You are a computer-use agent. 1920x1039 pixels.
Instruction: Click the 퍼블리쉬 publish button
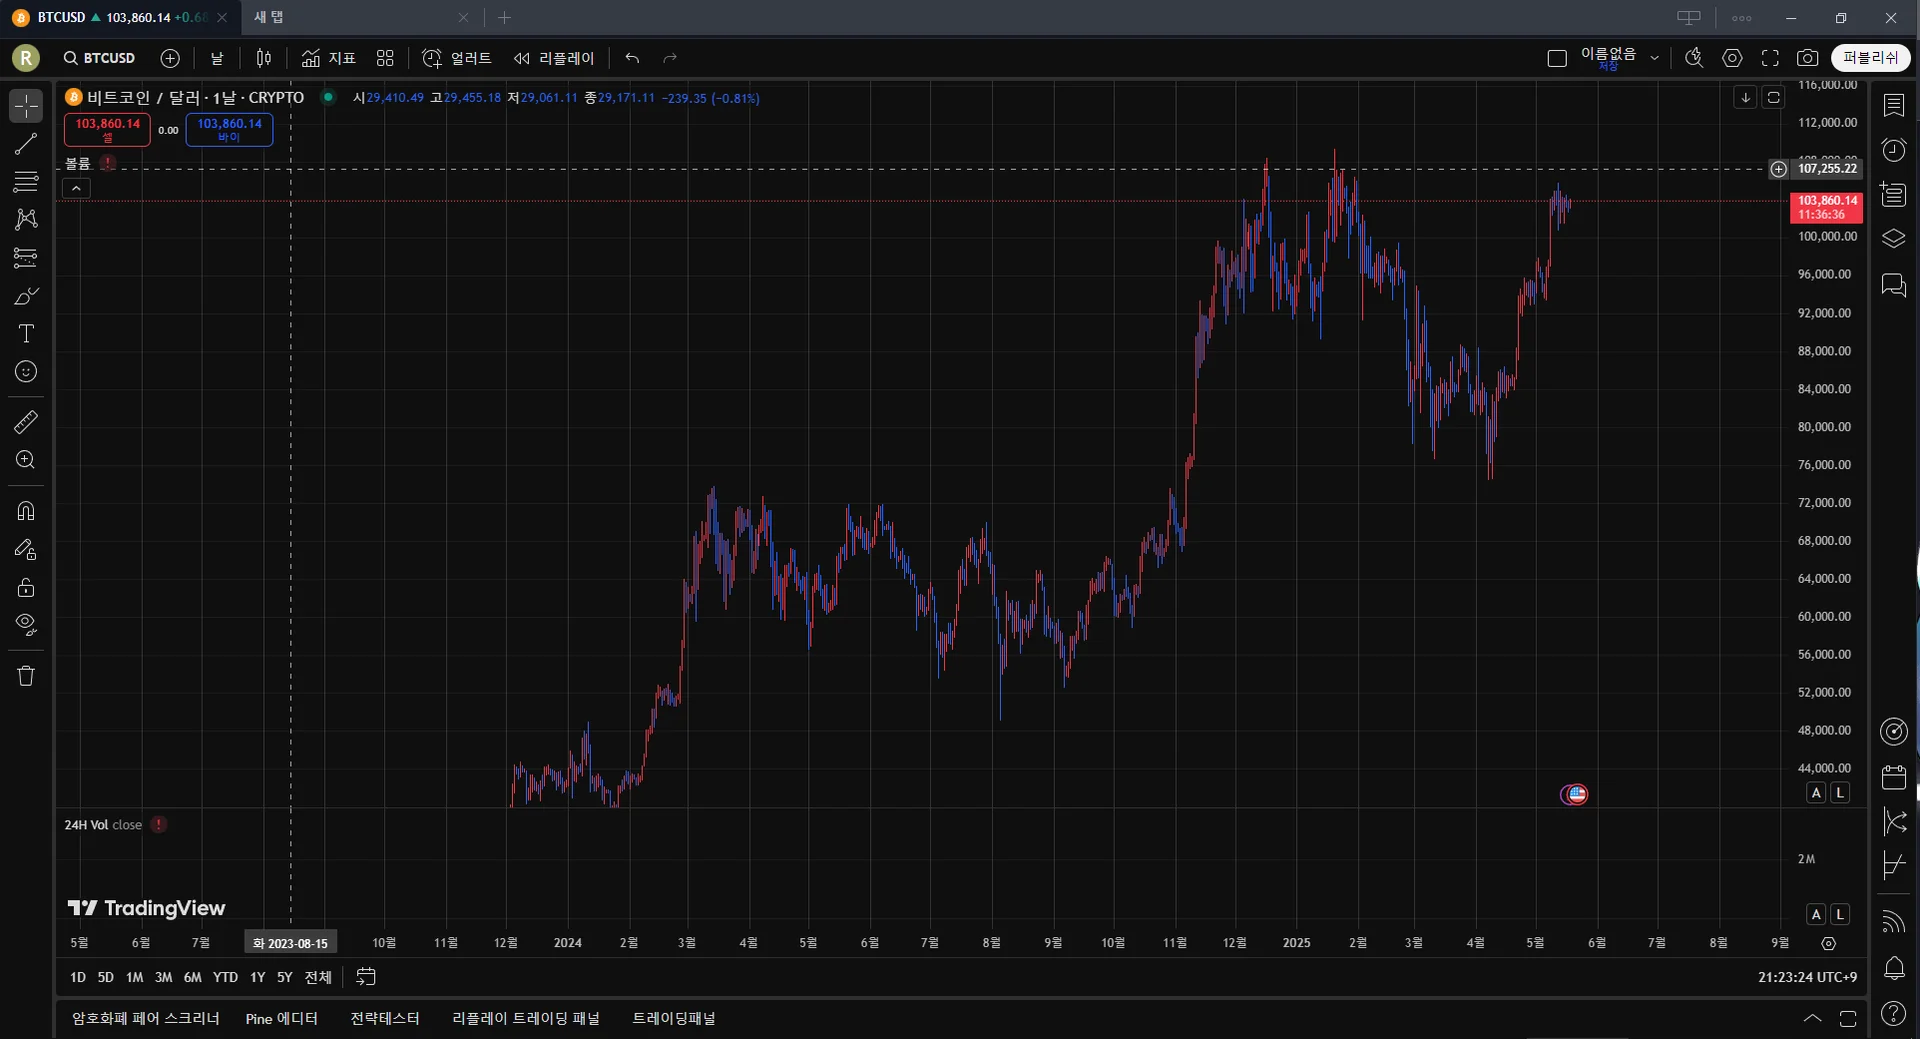1870,58
